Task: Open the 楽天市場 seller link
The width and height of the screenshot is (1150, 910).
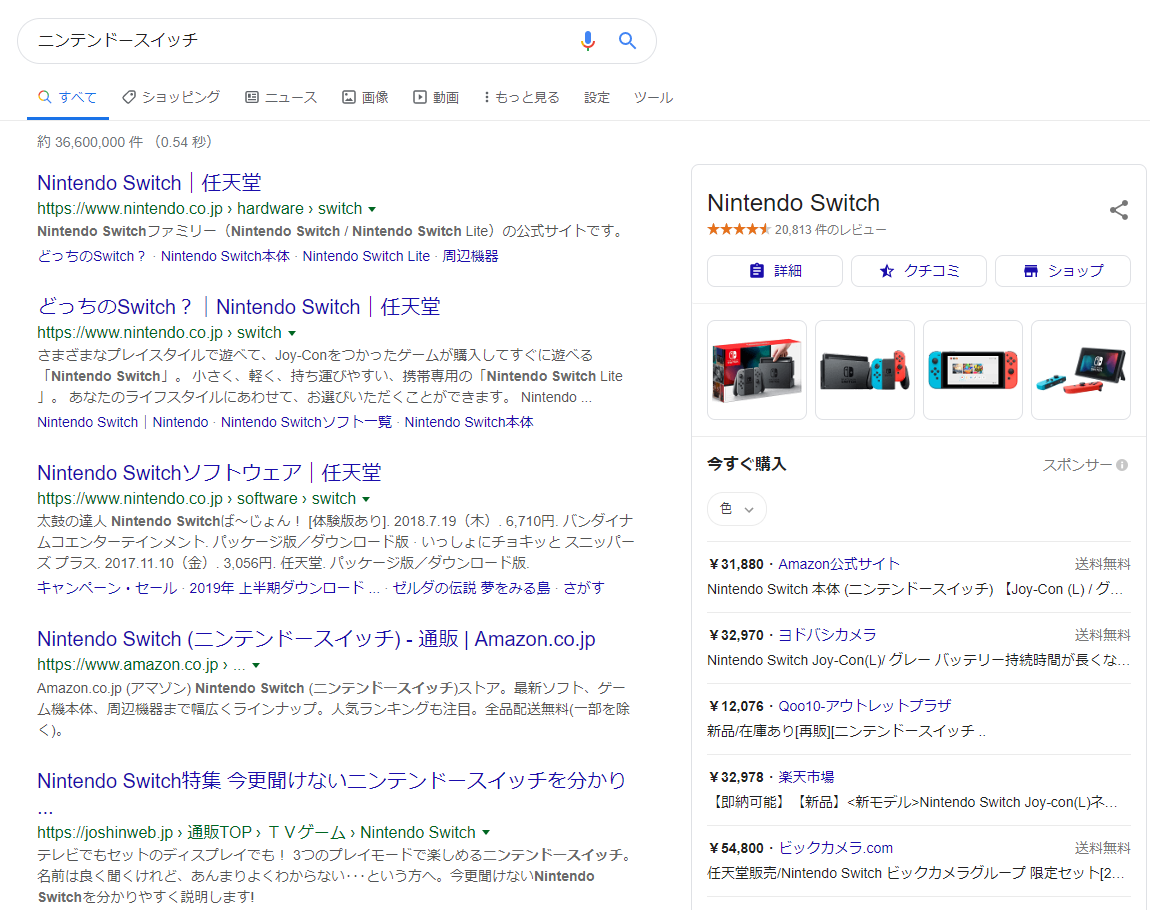Action: coord(806,777)
